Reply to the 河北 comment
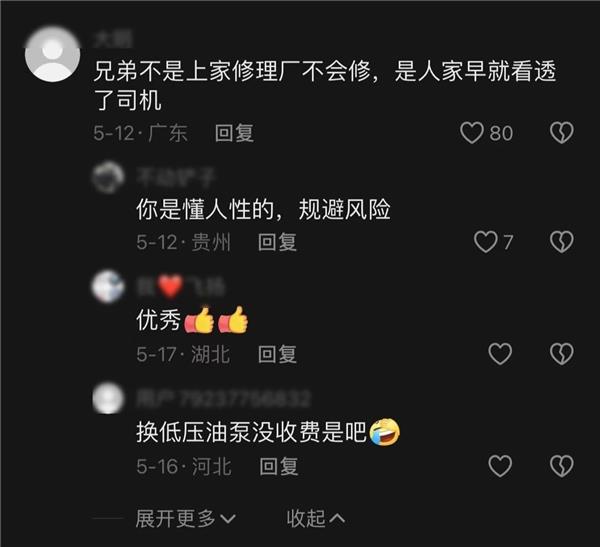This screenshot has height=547, width=600. point(279,466)
